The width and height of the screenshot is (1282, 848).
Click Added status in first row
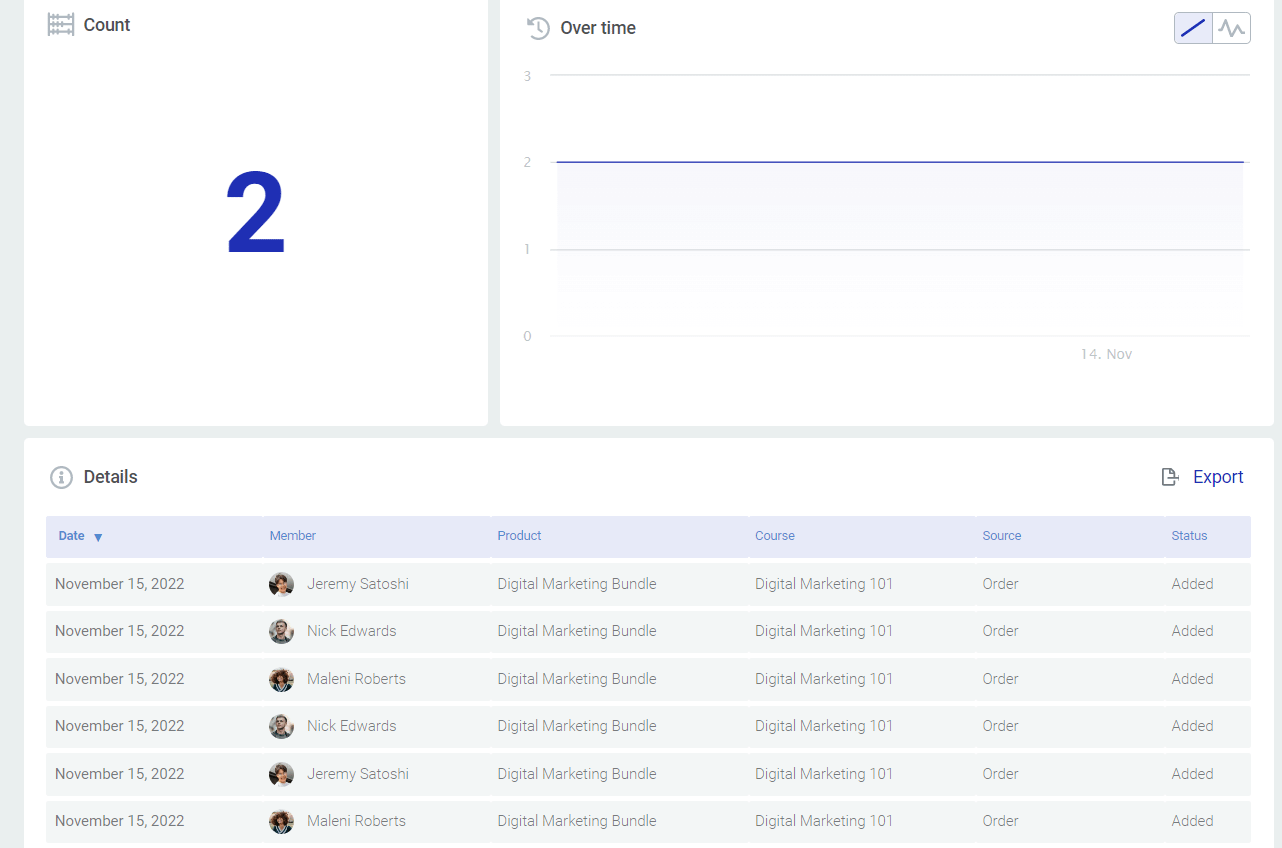coord(1192,584)
